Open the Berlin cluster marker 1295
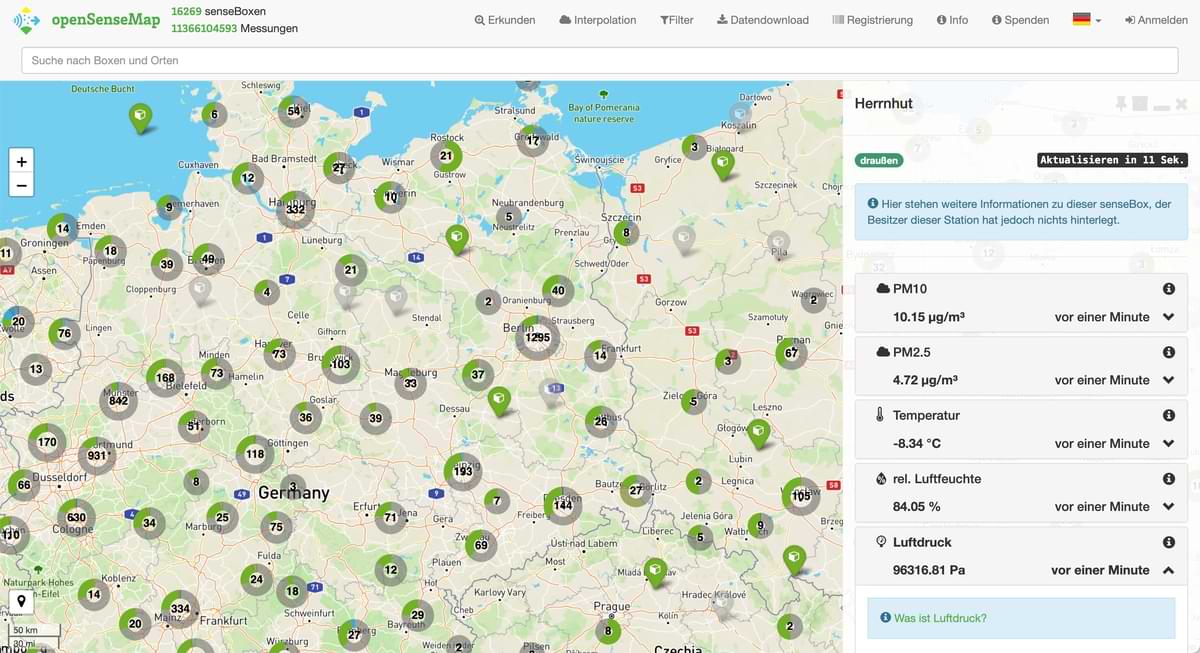 point(538,338)
